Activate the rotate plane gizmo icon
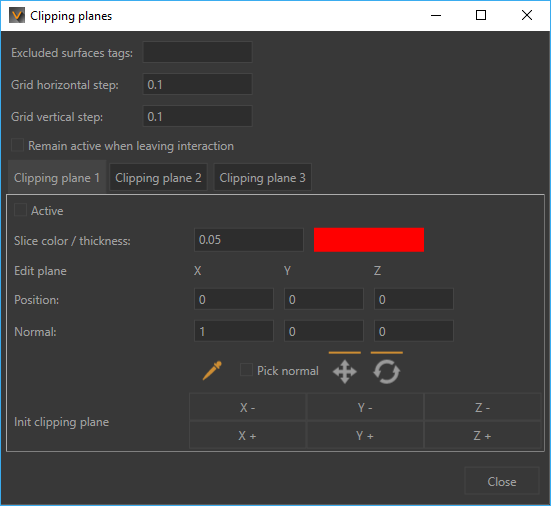This screenshot has width=551, height=506. tap(387, 371)
